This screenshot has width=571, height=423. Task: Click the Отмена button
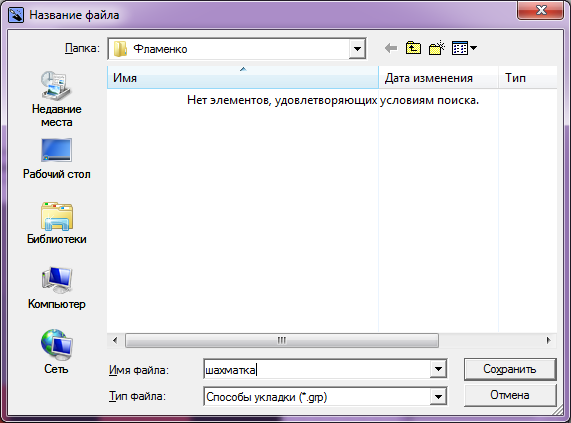point(510,395)
